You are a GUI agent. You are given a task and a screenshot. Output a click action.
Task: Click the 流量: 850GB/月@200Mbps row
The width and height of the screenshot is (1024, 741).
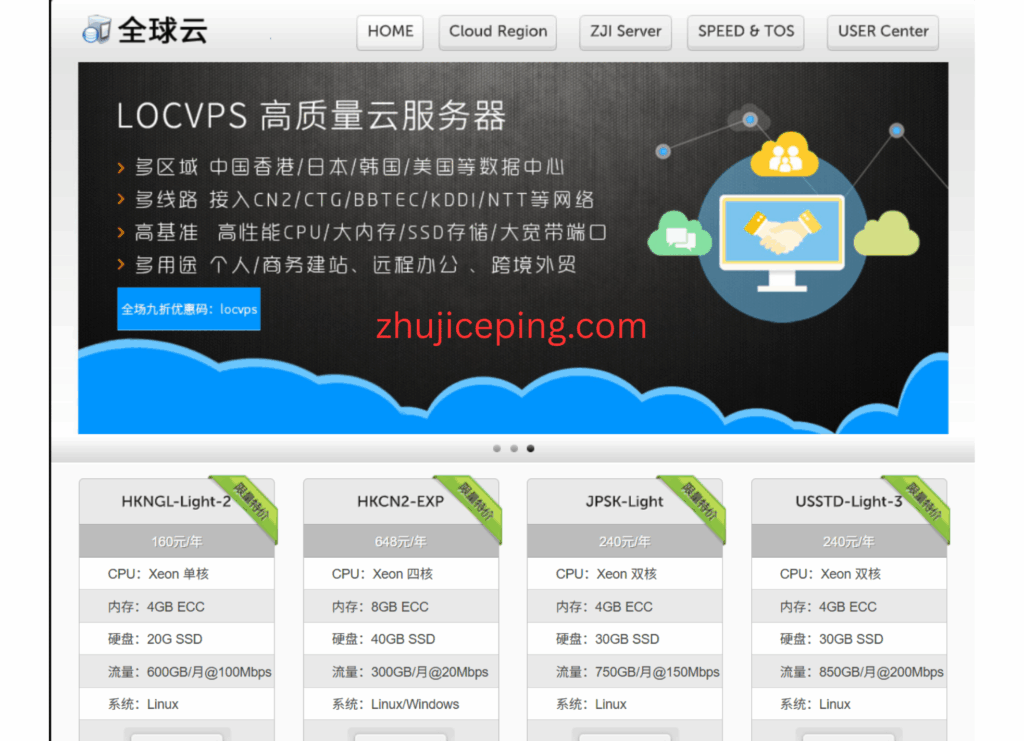tap(849, 672)
